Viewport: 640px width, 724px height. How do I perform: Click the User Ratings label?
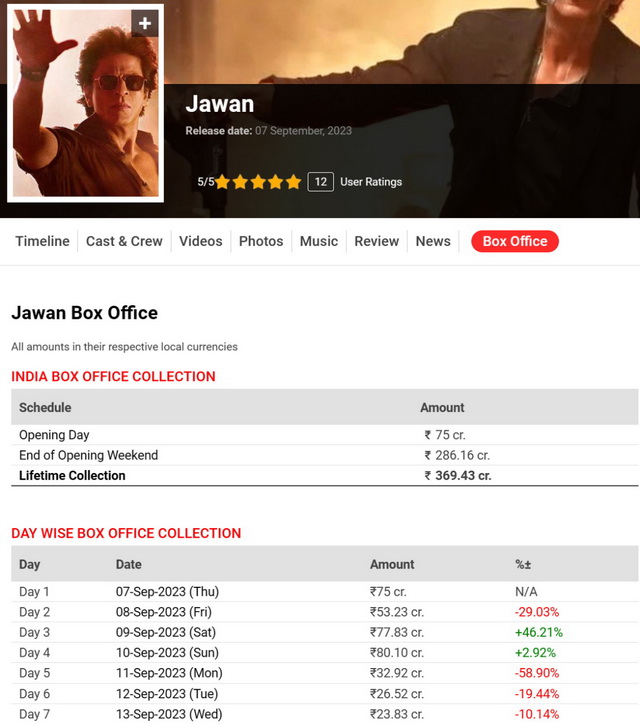(x=371, y=182)
